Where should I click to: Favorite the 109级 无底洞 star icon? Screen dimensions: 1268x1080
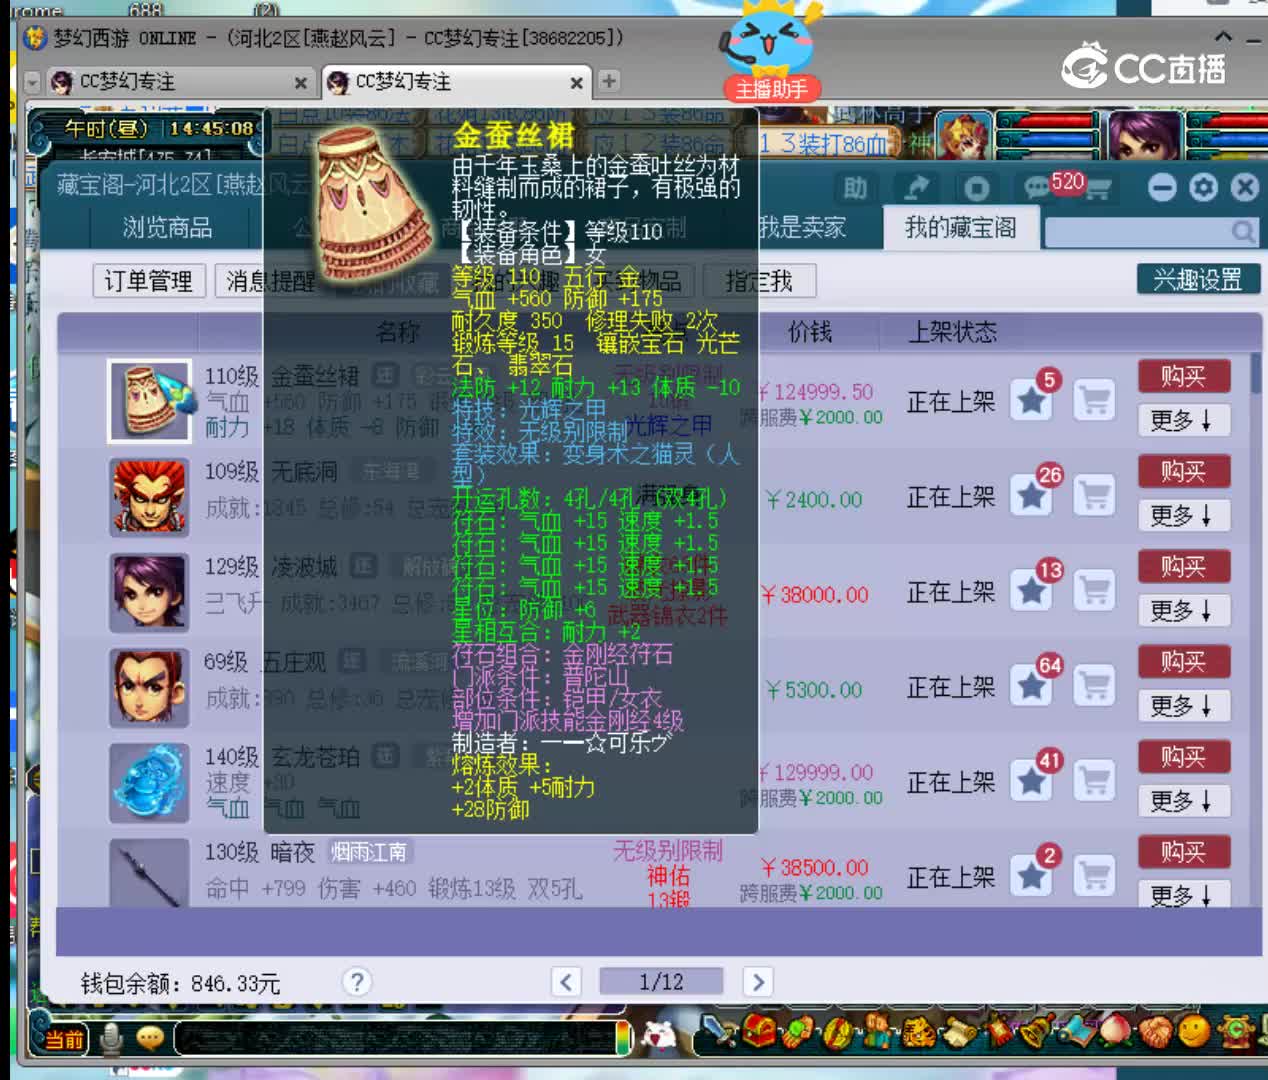pos(1031,496)
